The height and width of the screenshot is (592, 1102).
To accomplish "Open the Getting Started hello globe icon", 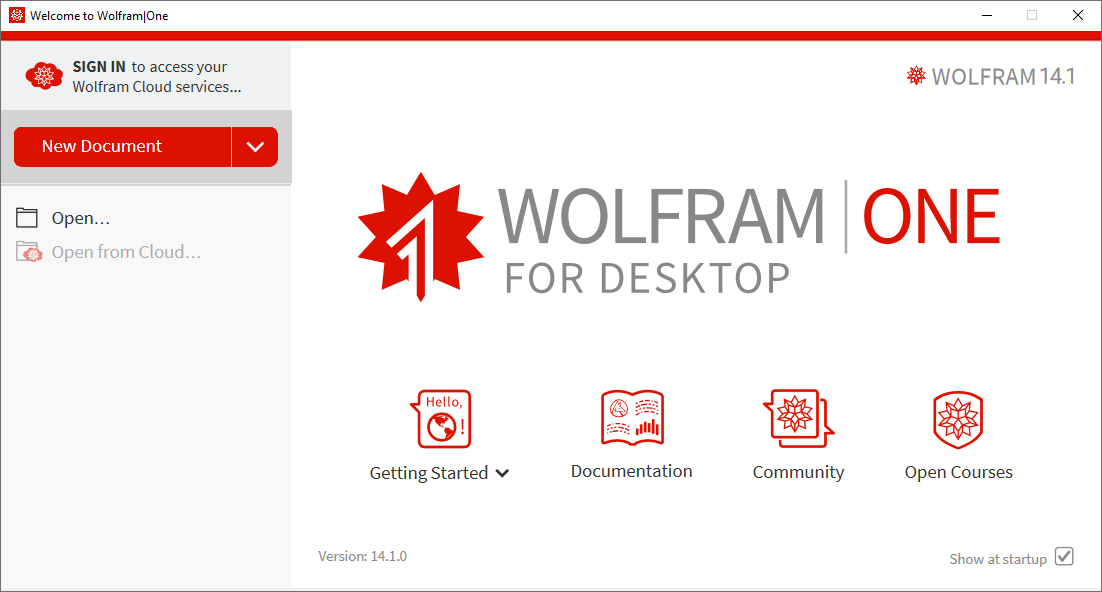I will [x=441, y=419].
